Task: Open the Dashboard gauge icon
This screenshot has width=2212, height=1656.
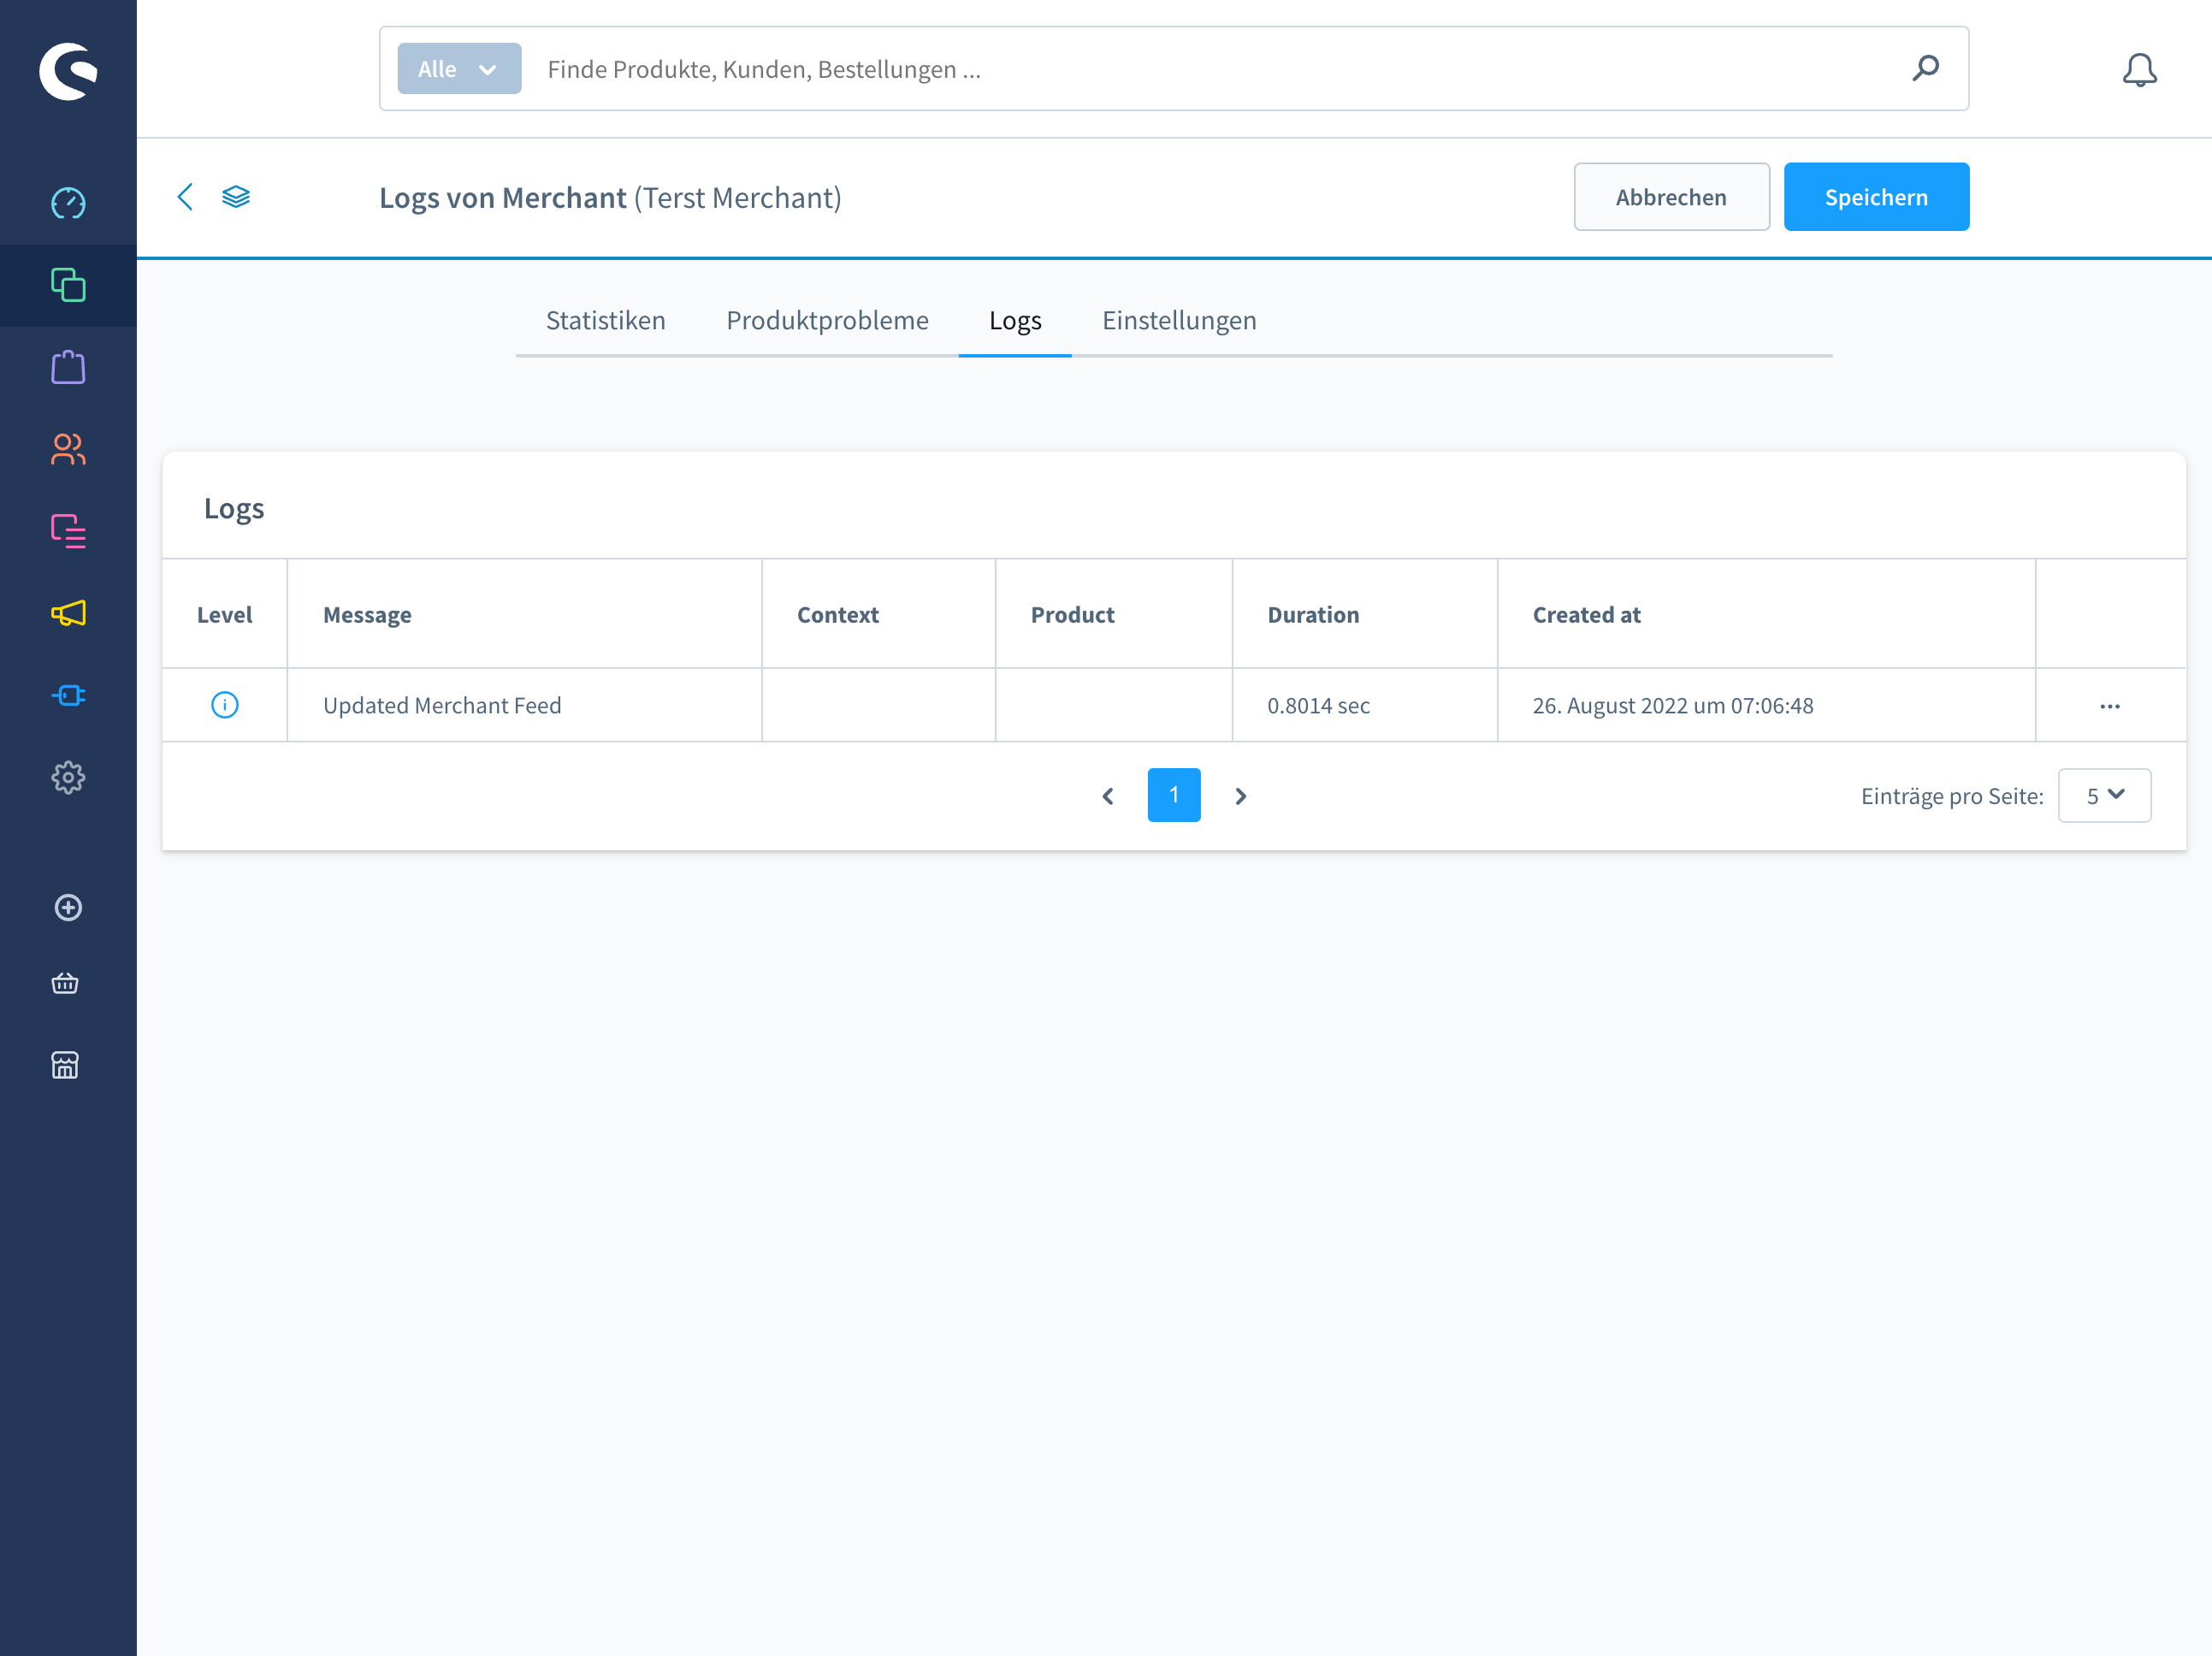Action: tap(68, 203)
